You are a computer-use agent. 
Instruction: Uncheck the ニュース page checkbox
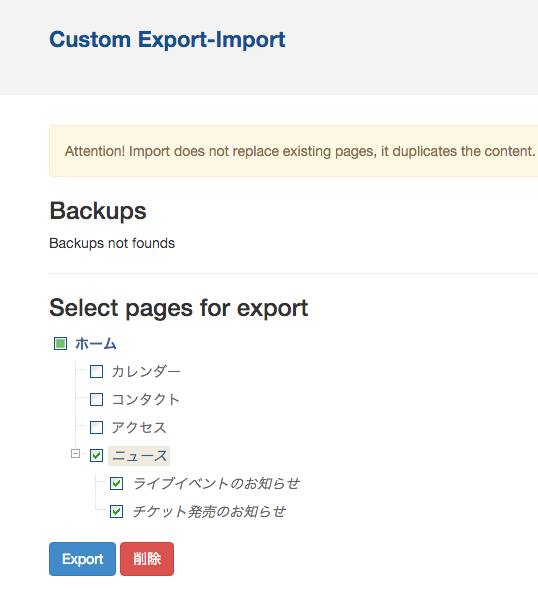point(96,456)
